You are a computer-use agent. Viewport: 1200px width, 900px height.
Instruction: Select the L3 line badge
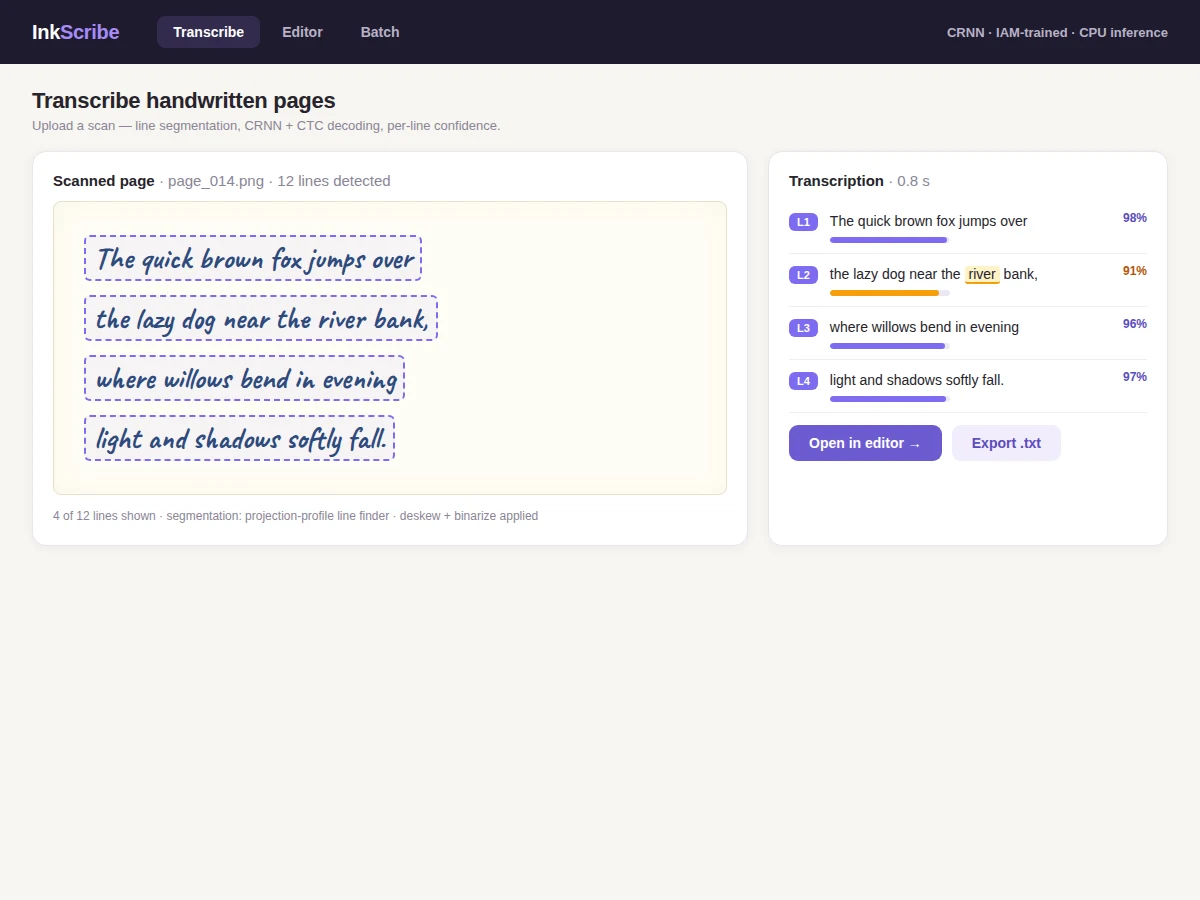(803, 328)
